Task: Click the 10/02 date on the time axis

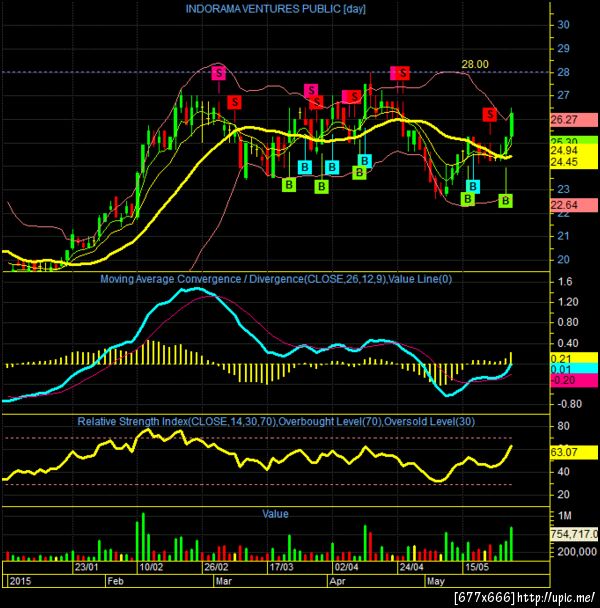Action: 151,567
